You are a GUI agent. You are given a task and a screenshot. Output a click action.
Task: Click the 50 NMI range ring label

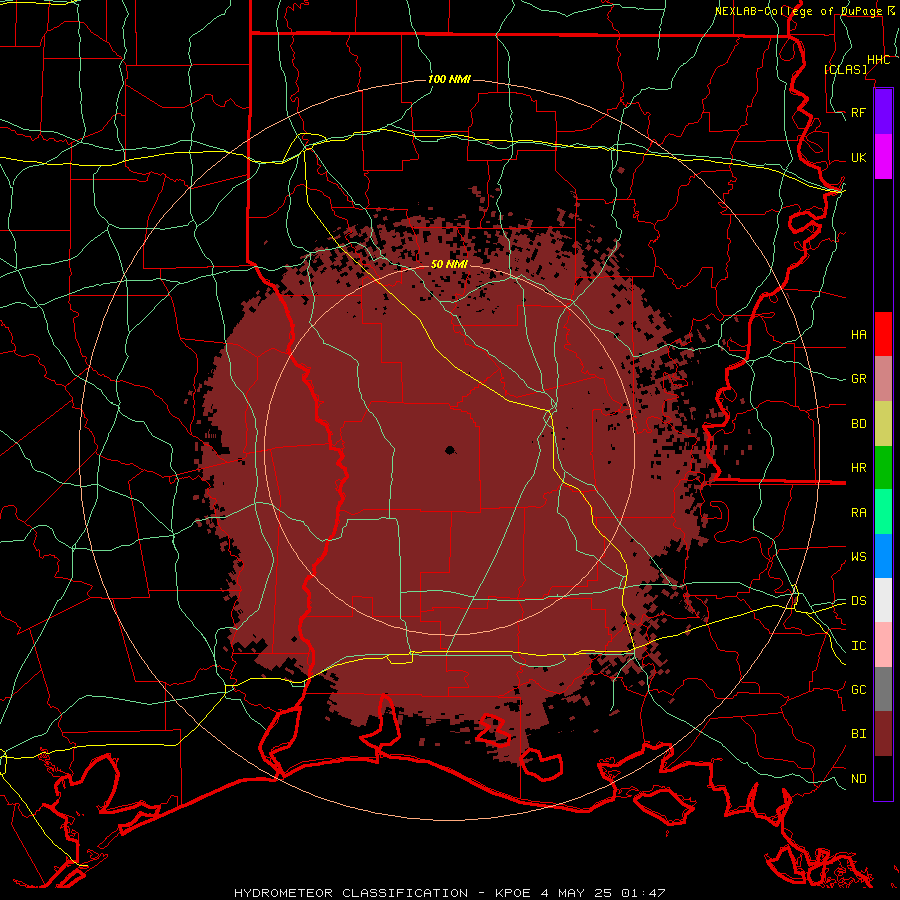pyautogui.click(x=449, y=264)
